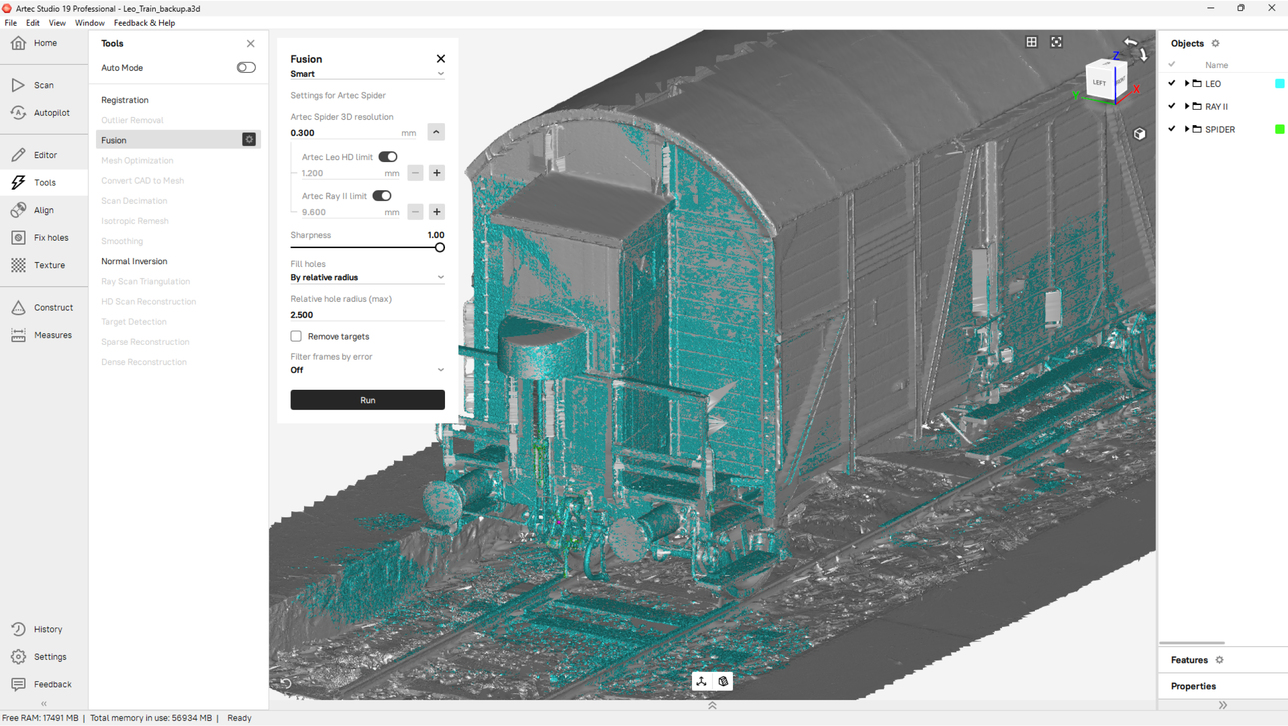This screenshot has height=726, width=1288.
Task: Open the Texture panel
Action: coord(43,265)
